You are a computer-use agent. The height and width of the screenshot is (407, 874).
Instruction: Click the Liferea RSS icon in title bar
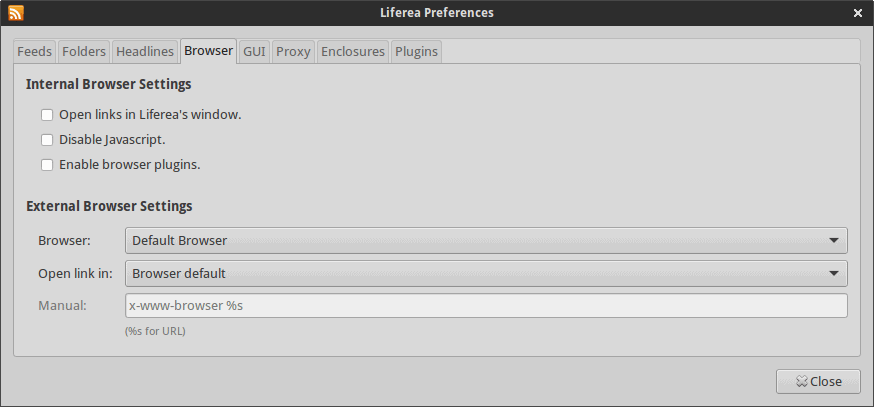click(16, 12)
